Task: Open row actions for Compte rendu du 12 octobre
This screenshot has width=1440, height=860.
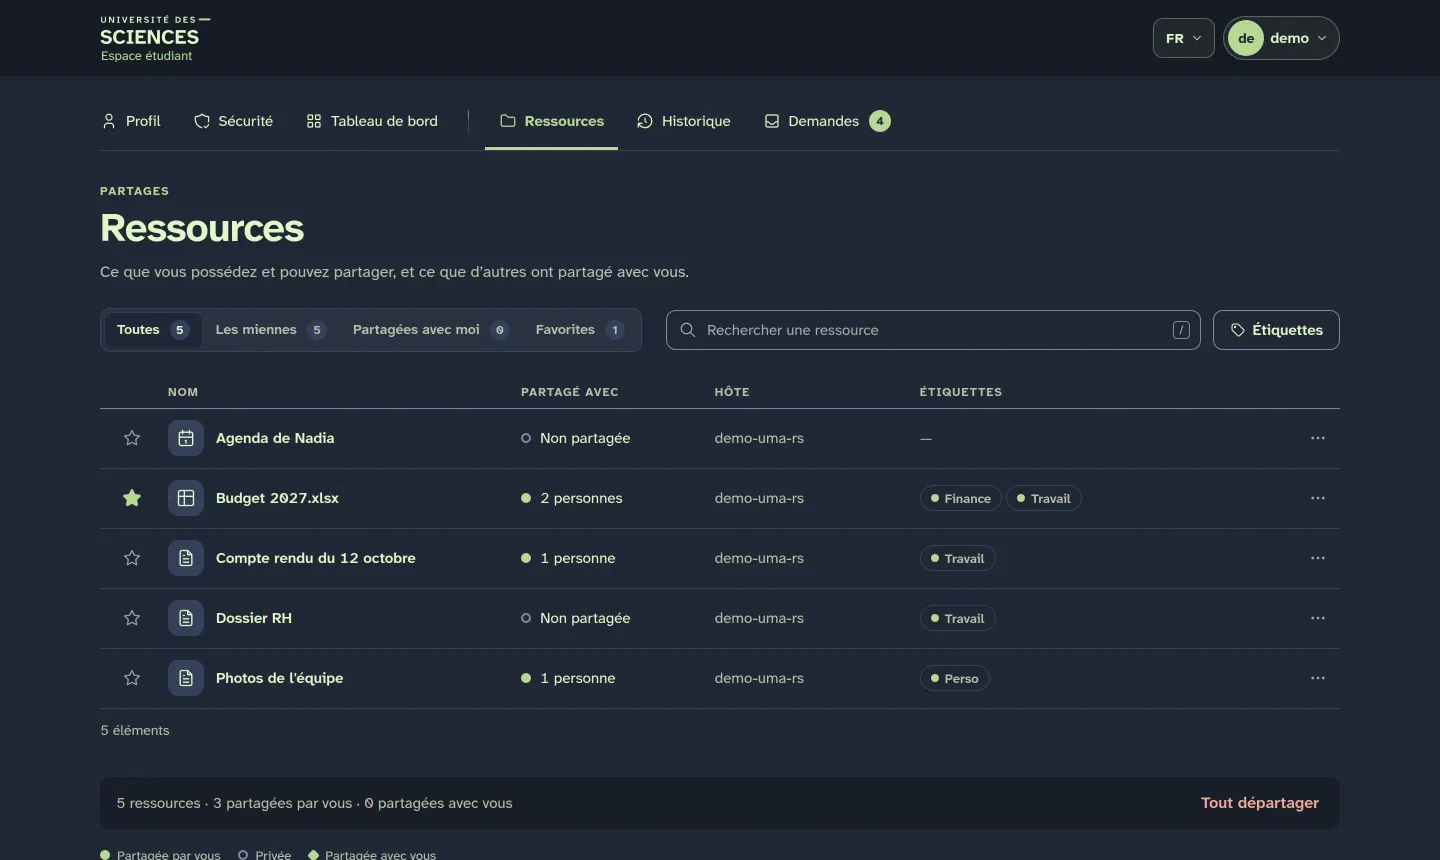Action: (x=1318, y=558)
